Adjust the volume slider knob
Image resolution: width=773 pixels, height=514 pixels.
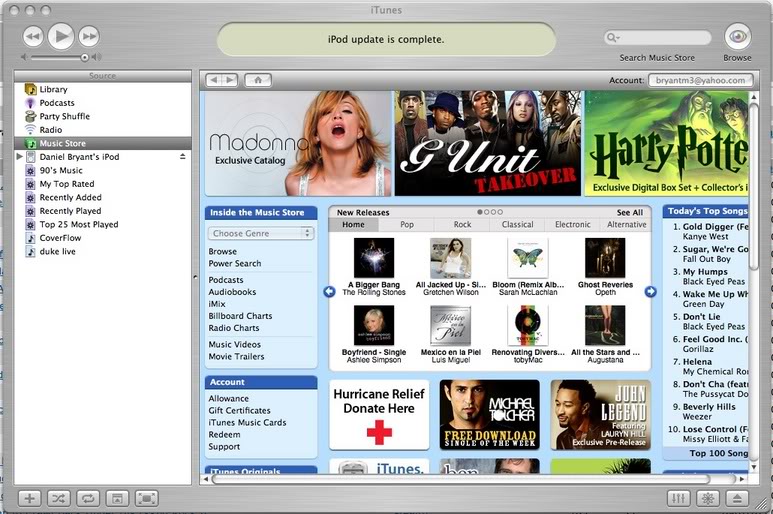(x=85, y=58)
